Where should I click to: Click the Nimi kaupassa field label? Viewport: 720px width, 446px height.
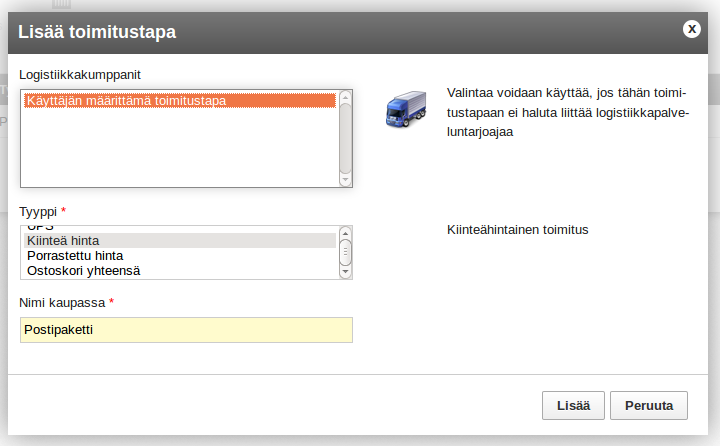pyautogui.click(x=62, y=303)
